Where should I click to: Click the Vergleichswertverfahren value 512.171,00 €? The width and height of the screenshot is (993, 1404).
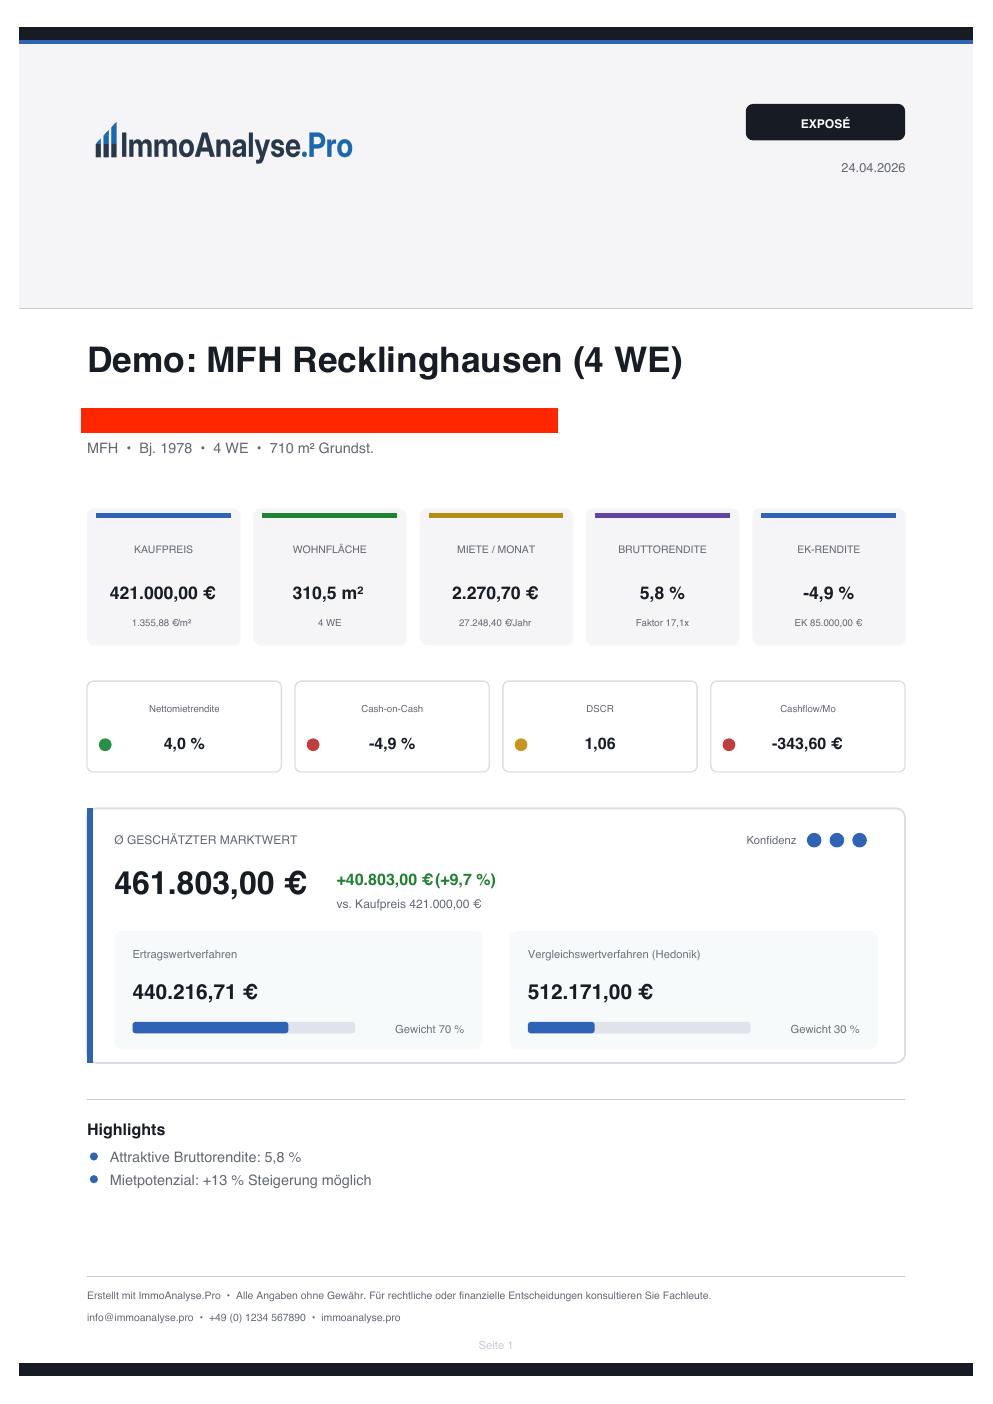590,992
